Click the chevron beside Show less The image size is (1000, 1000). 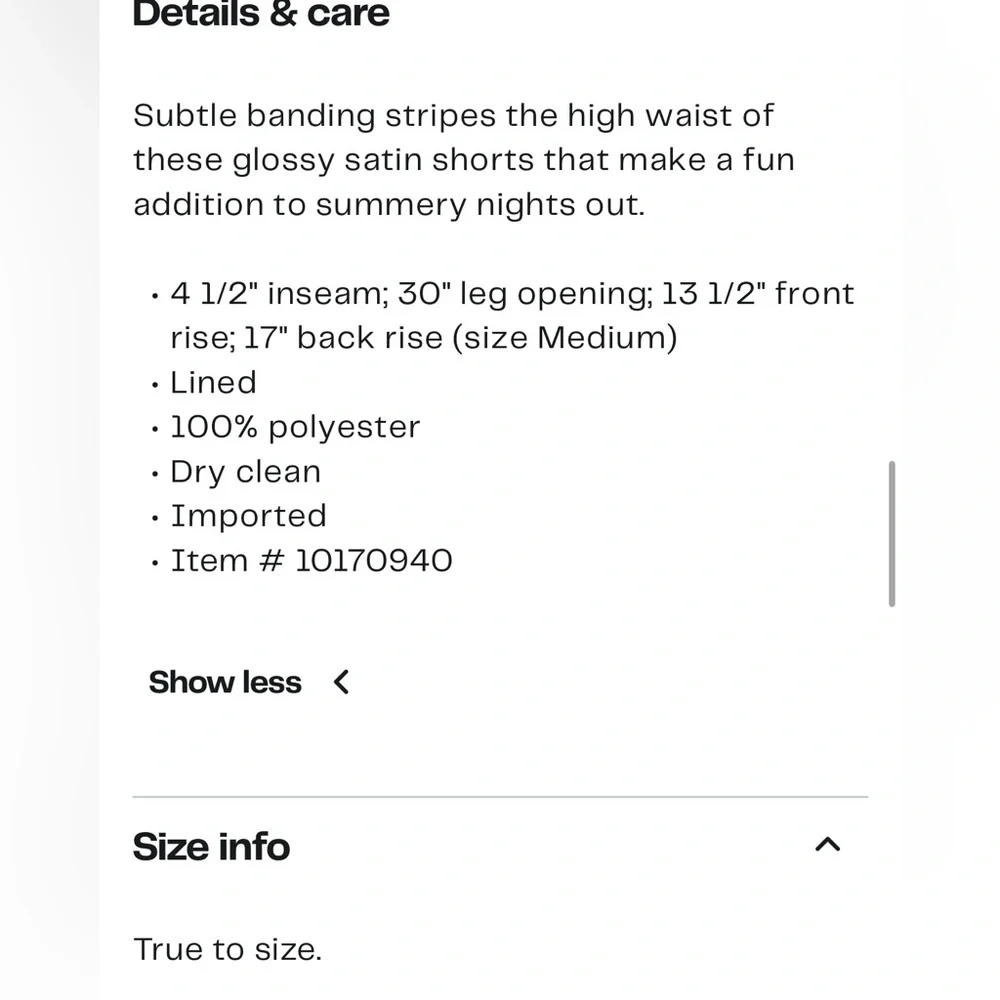pos(342,682)
